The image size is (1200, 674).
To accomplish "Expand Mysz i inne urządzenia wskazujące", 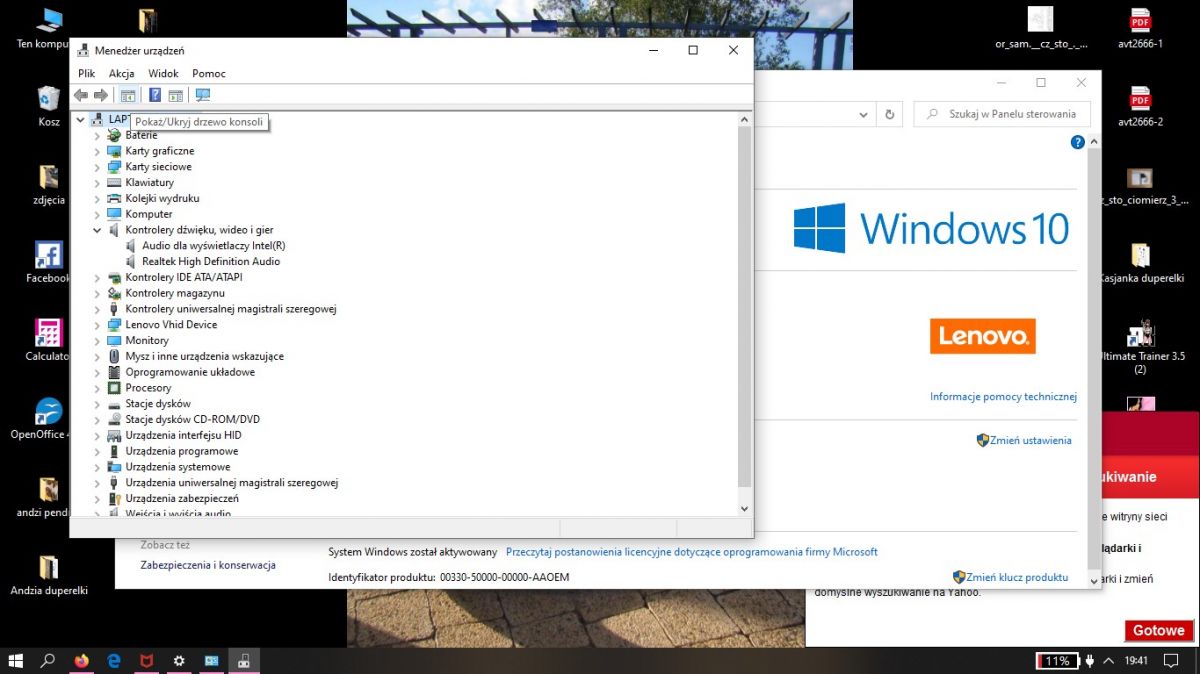I will tap(97, 356).
